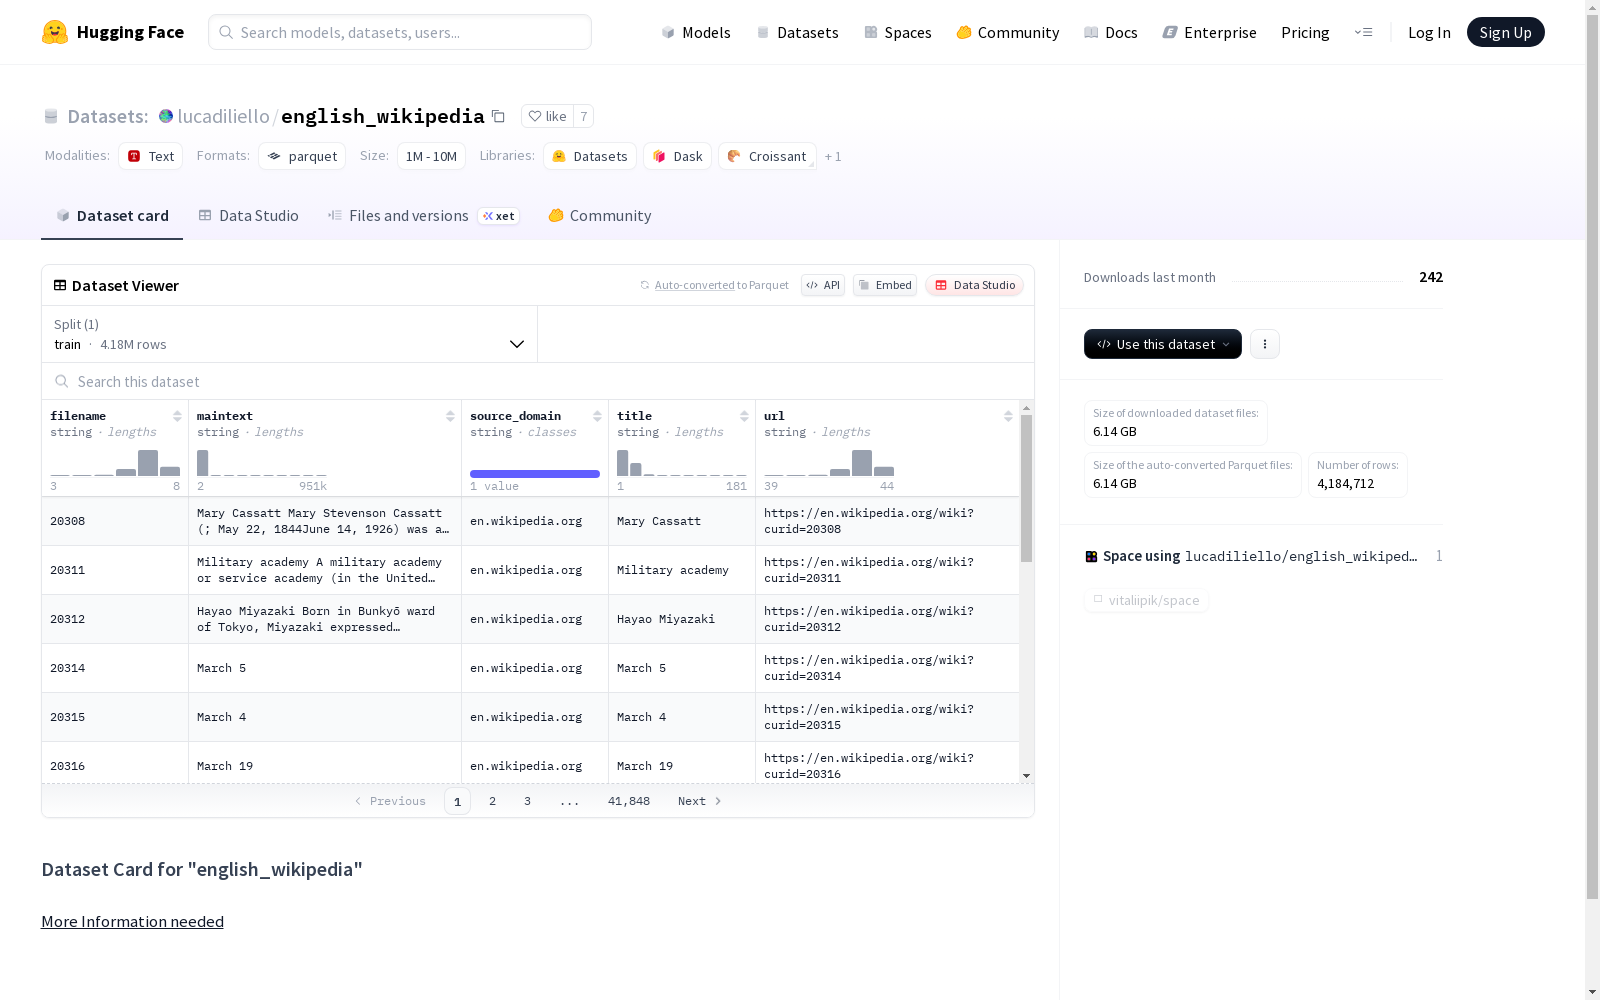
Task: Open the Use this dataset dropdown
Action: (x=1163, y=344)
